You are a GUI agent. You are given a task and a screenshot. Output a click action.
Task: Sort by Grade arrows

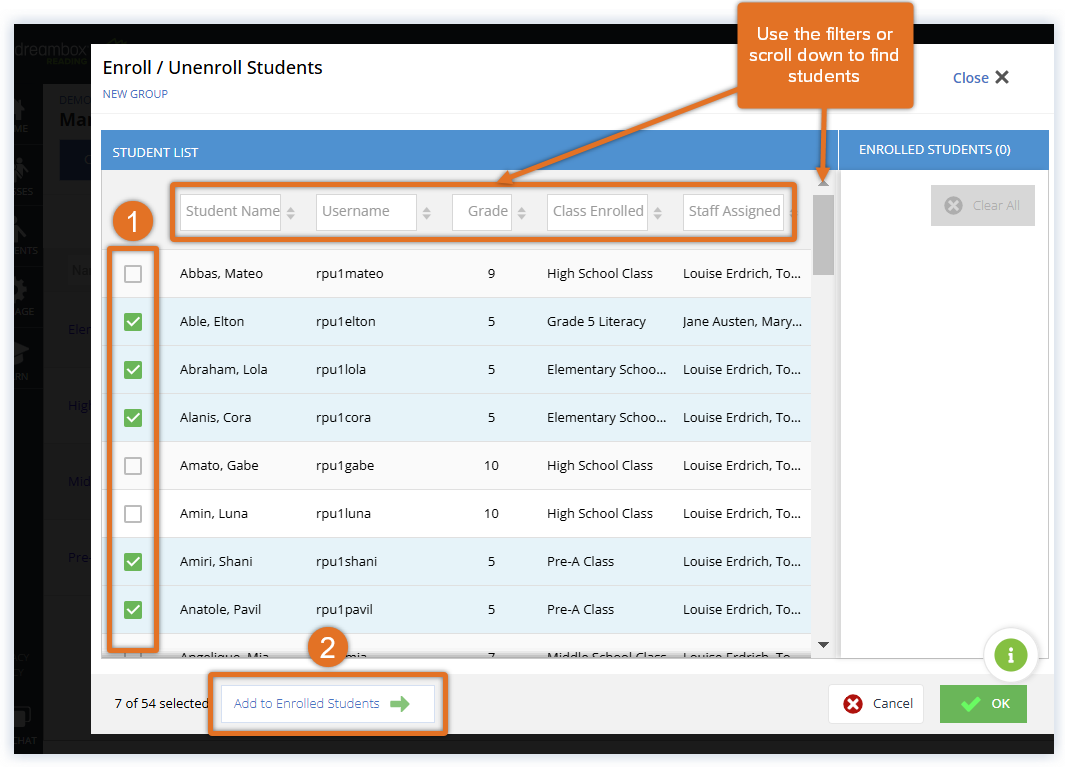click(522, 213)
